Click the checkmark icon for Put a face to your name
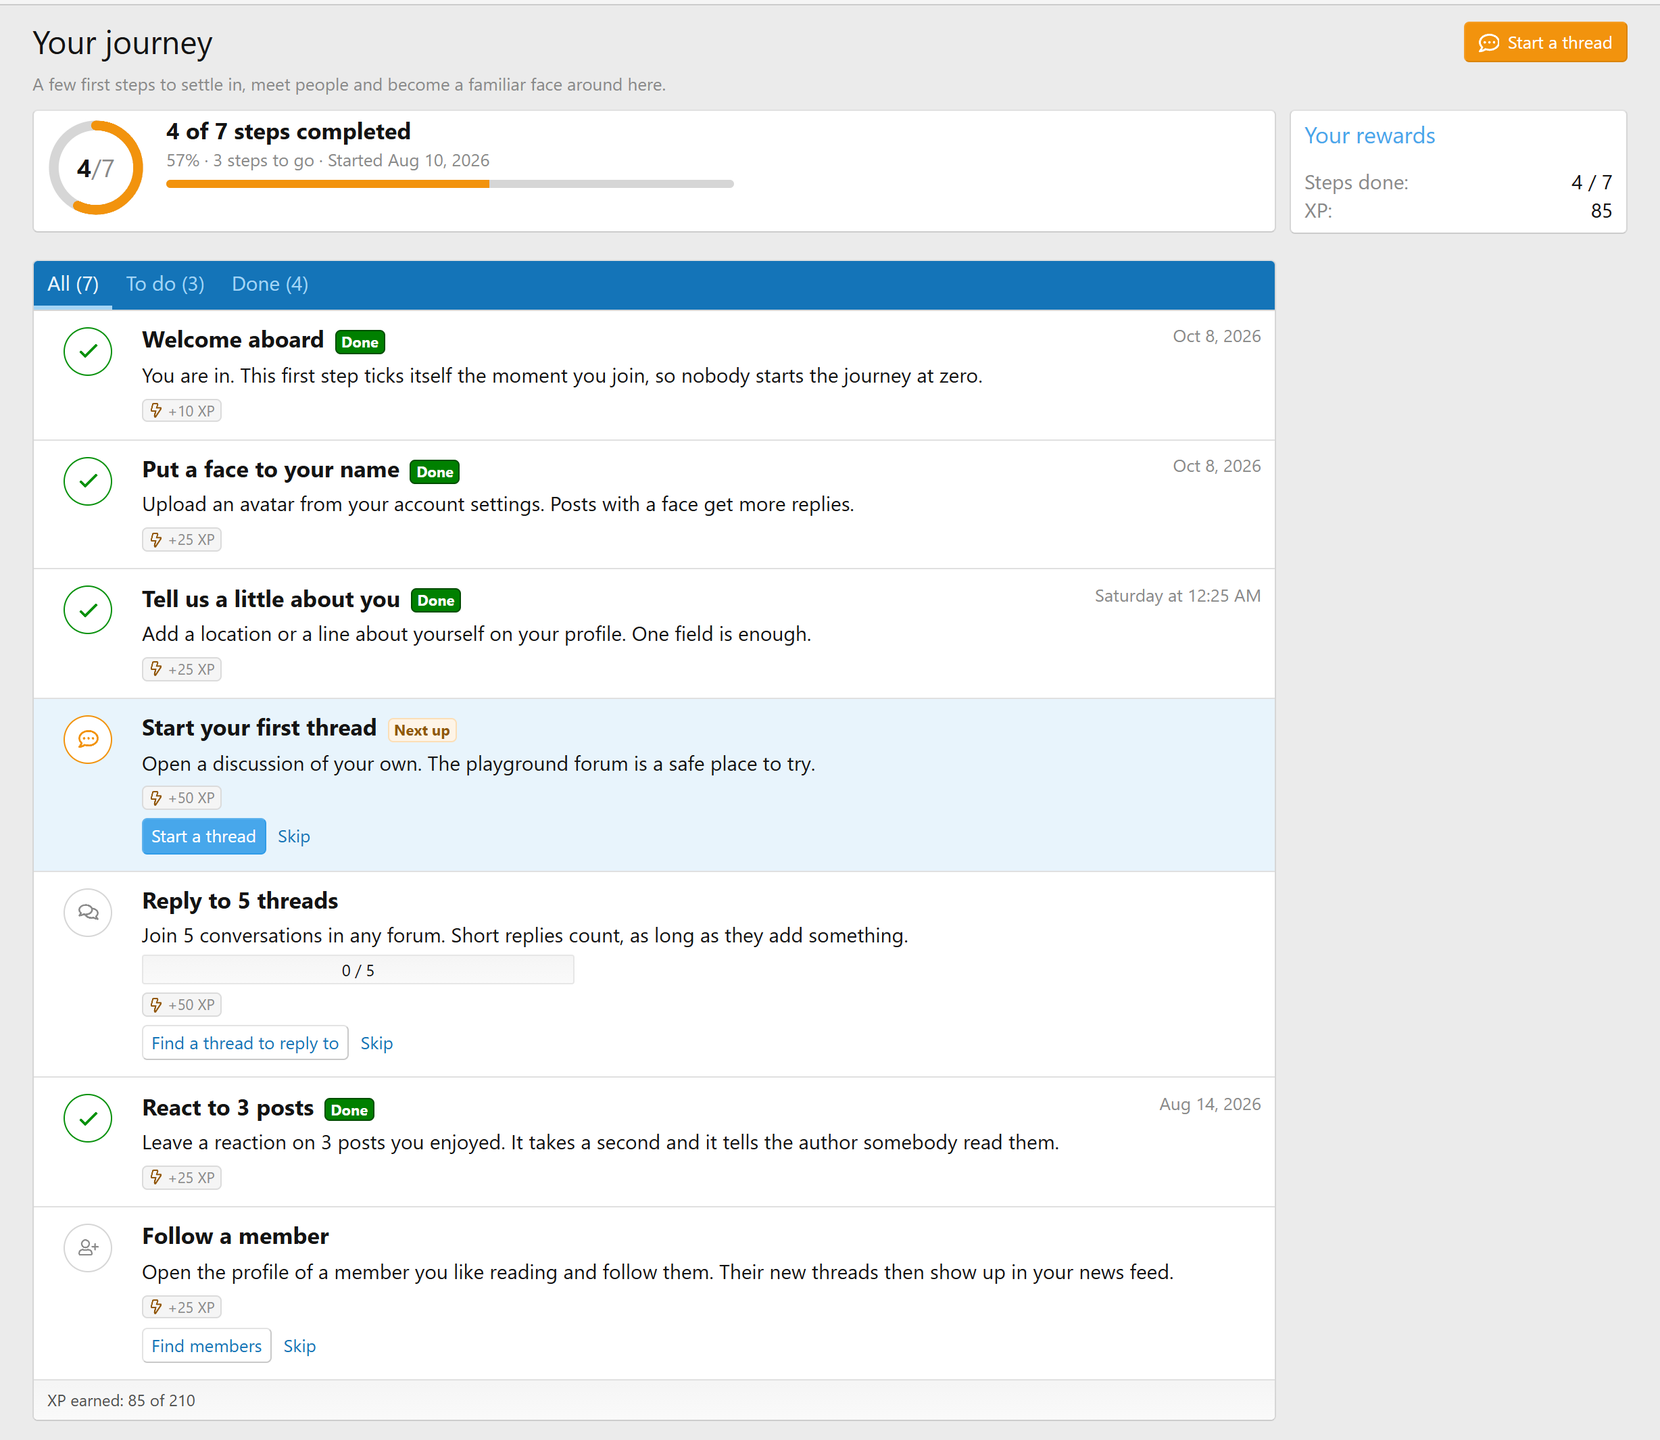Image resolution: width=1660 pixels, height=1440 pixels. click(88, 481)
